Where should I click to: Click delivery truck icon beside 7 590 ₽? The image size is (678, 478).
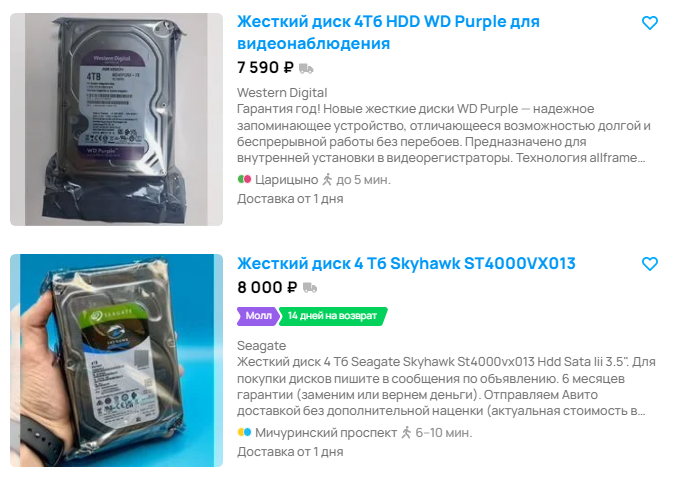(306, 68)
